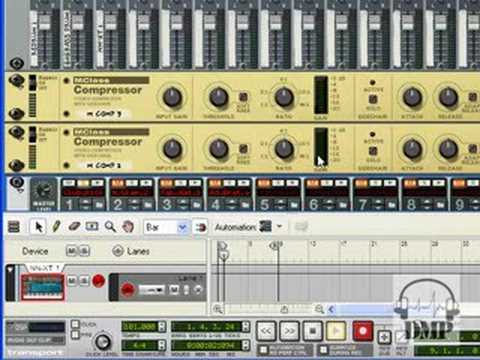Click Attack knob on M COMP 1
The width and height of the screenshot is (480, 360).
[x=413, y=149]
